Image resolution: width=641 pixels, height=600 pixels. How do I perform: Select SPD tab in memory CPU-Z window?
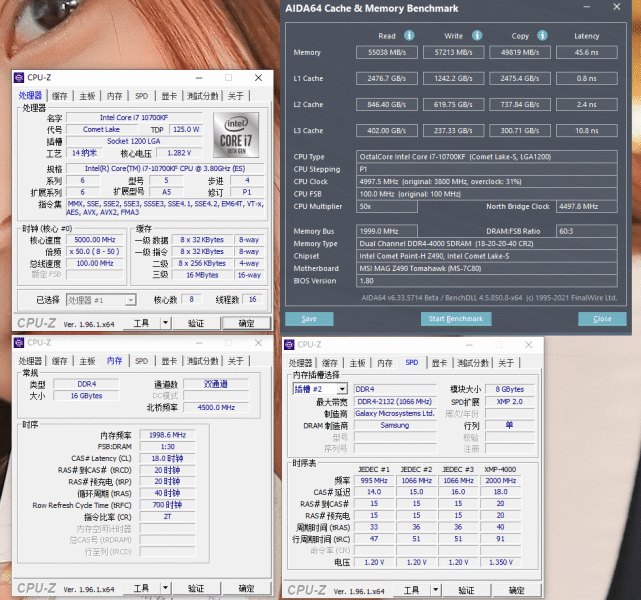pos(141,361)
